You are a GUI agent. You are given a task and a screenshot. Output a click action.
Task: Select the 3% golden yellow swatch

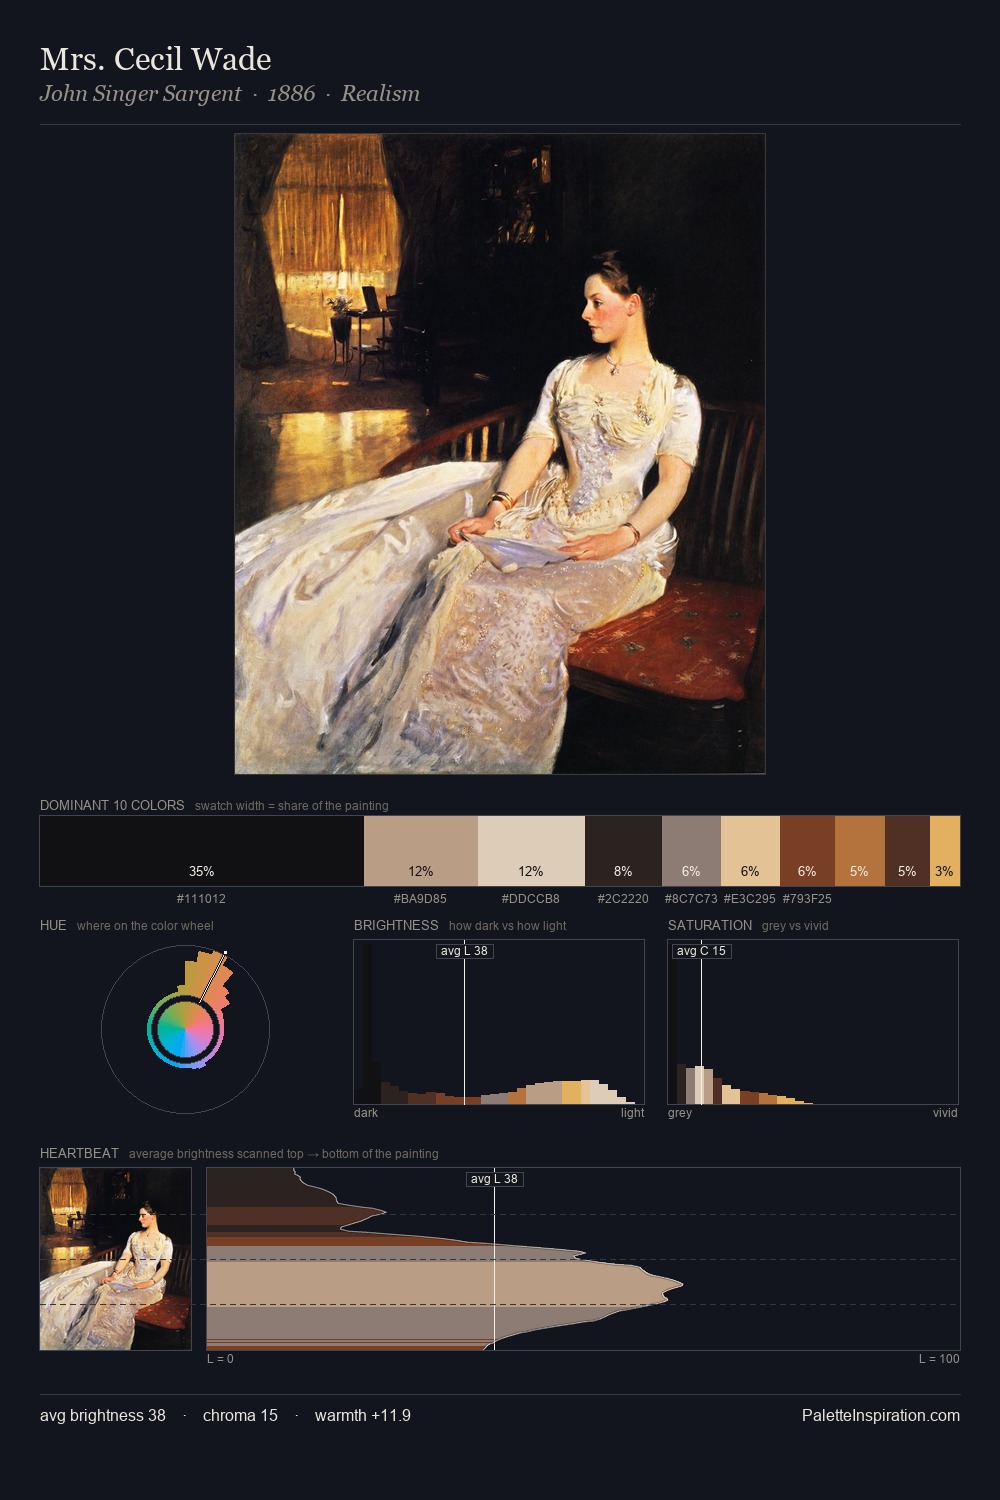945,851
